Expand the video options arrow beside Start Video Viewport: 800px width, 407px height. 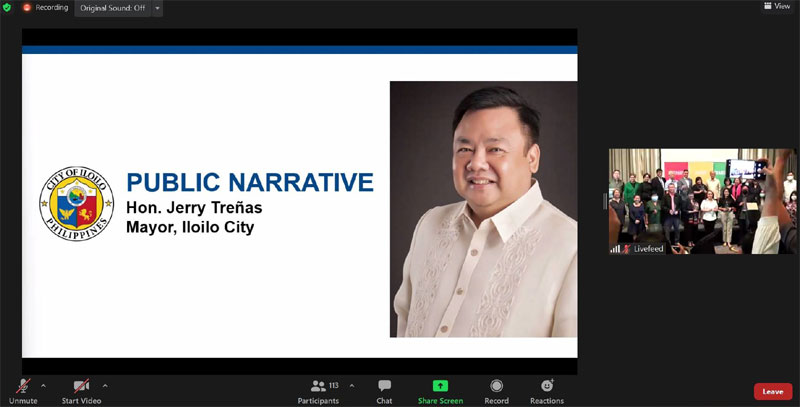tap(105, 385)
